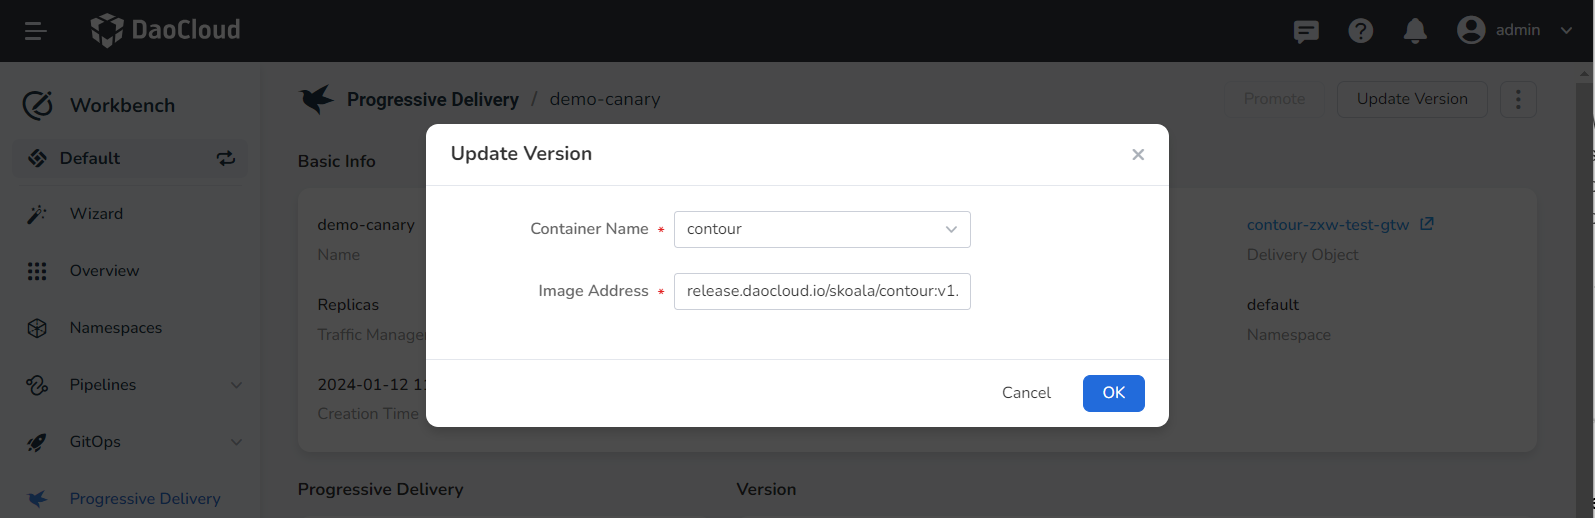Open the Overview page
The image size is (1595, 518).
point(104,271)
